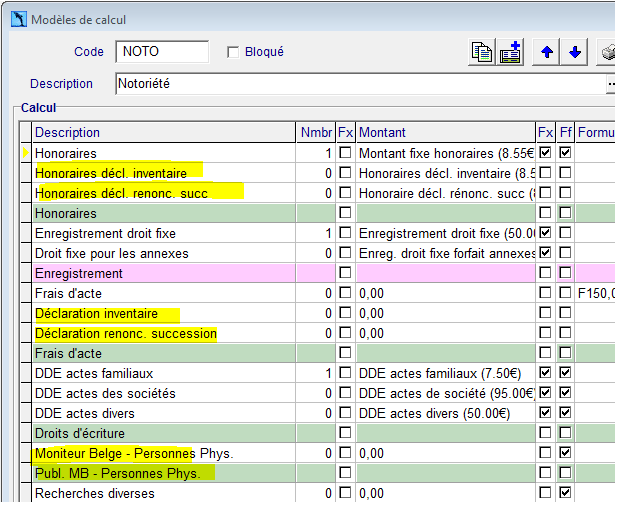Click the copy model toolbar icon

[481, 52]
